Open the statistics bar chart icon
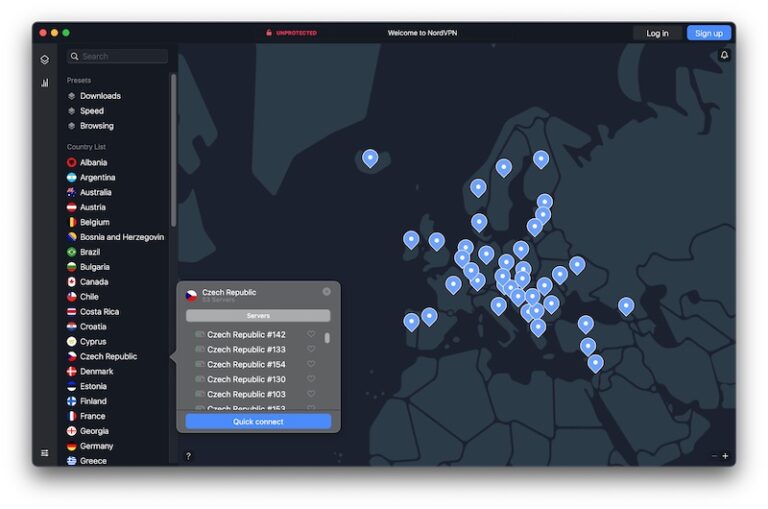The image size is (768, 509). click(x=44, y=83)
